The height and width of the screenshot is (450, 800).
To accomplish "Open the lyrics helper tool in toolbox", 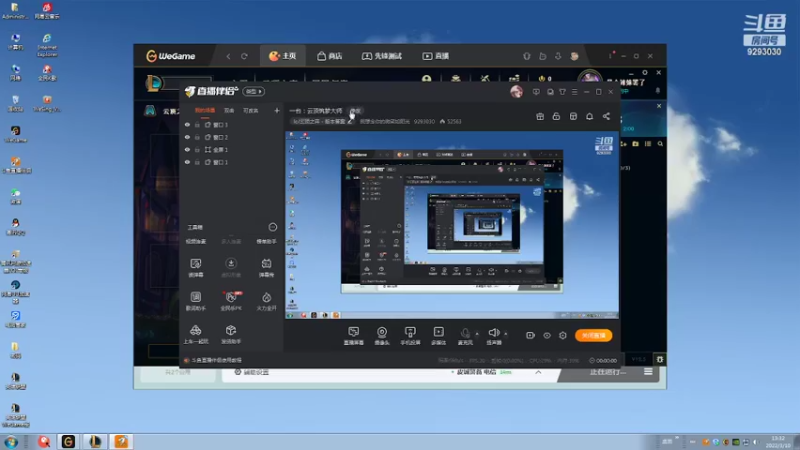I will (196, 301).
